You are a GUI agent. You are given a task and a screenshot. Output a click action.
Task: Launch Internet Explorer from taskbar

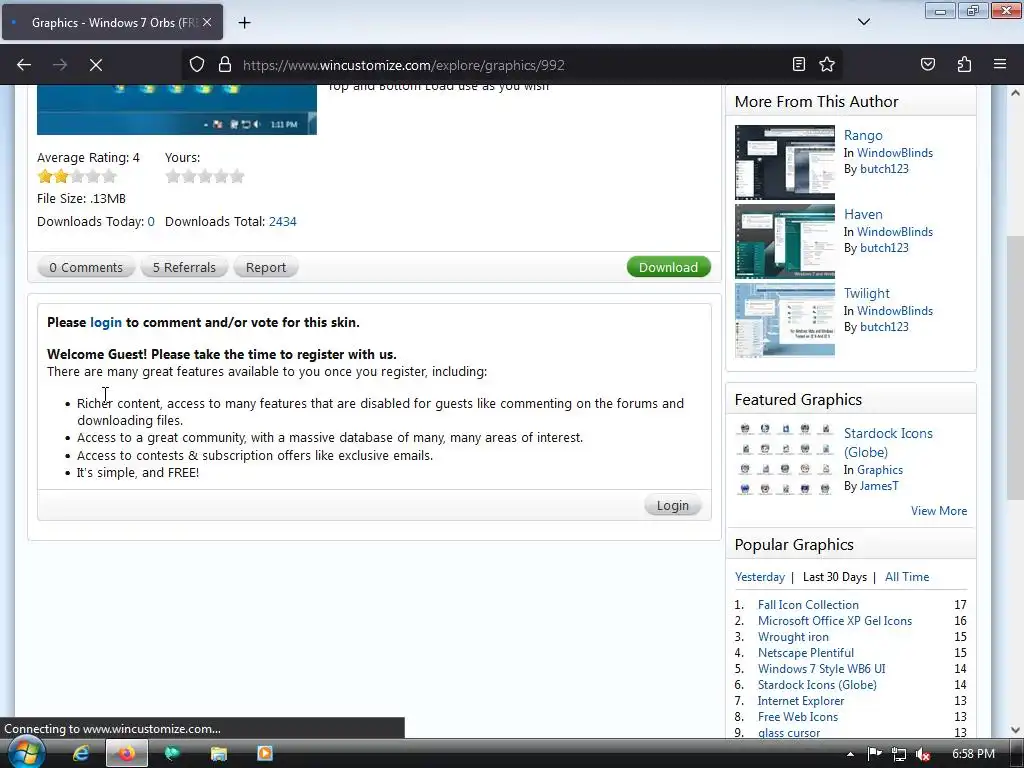(81, 754)
